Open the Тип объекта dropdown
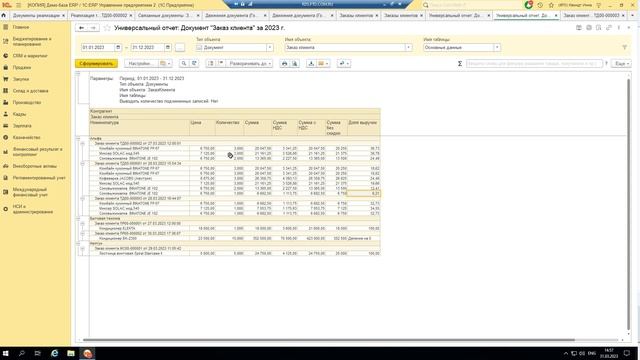 tap(270, 47)
